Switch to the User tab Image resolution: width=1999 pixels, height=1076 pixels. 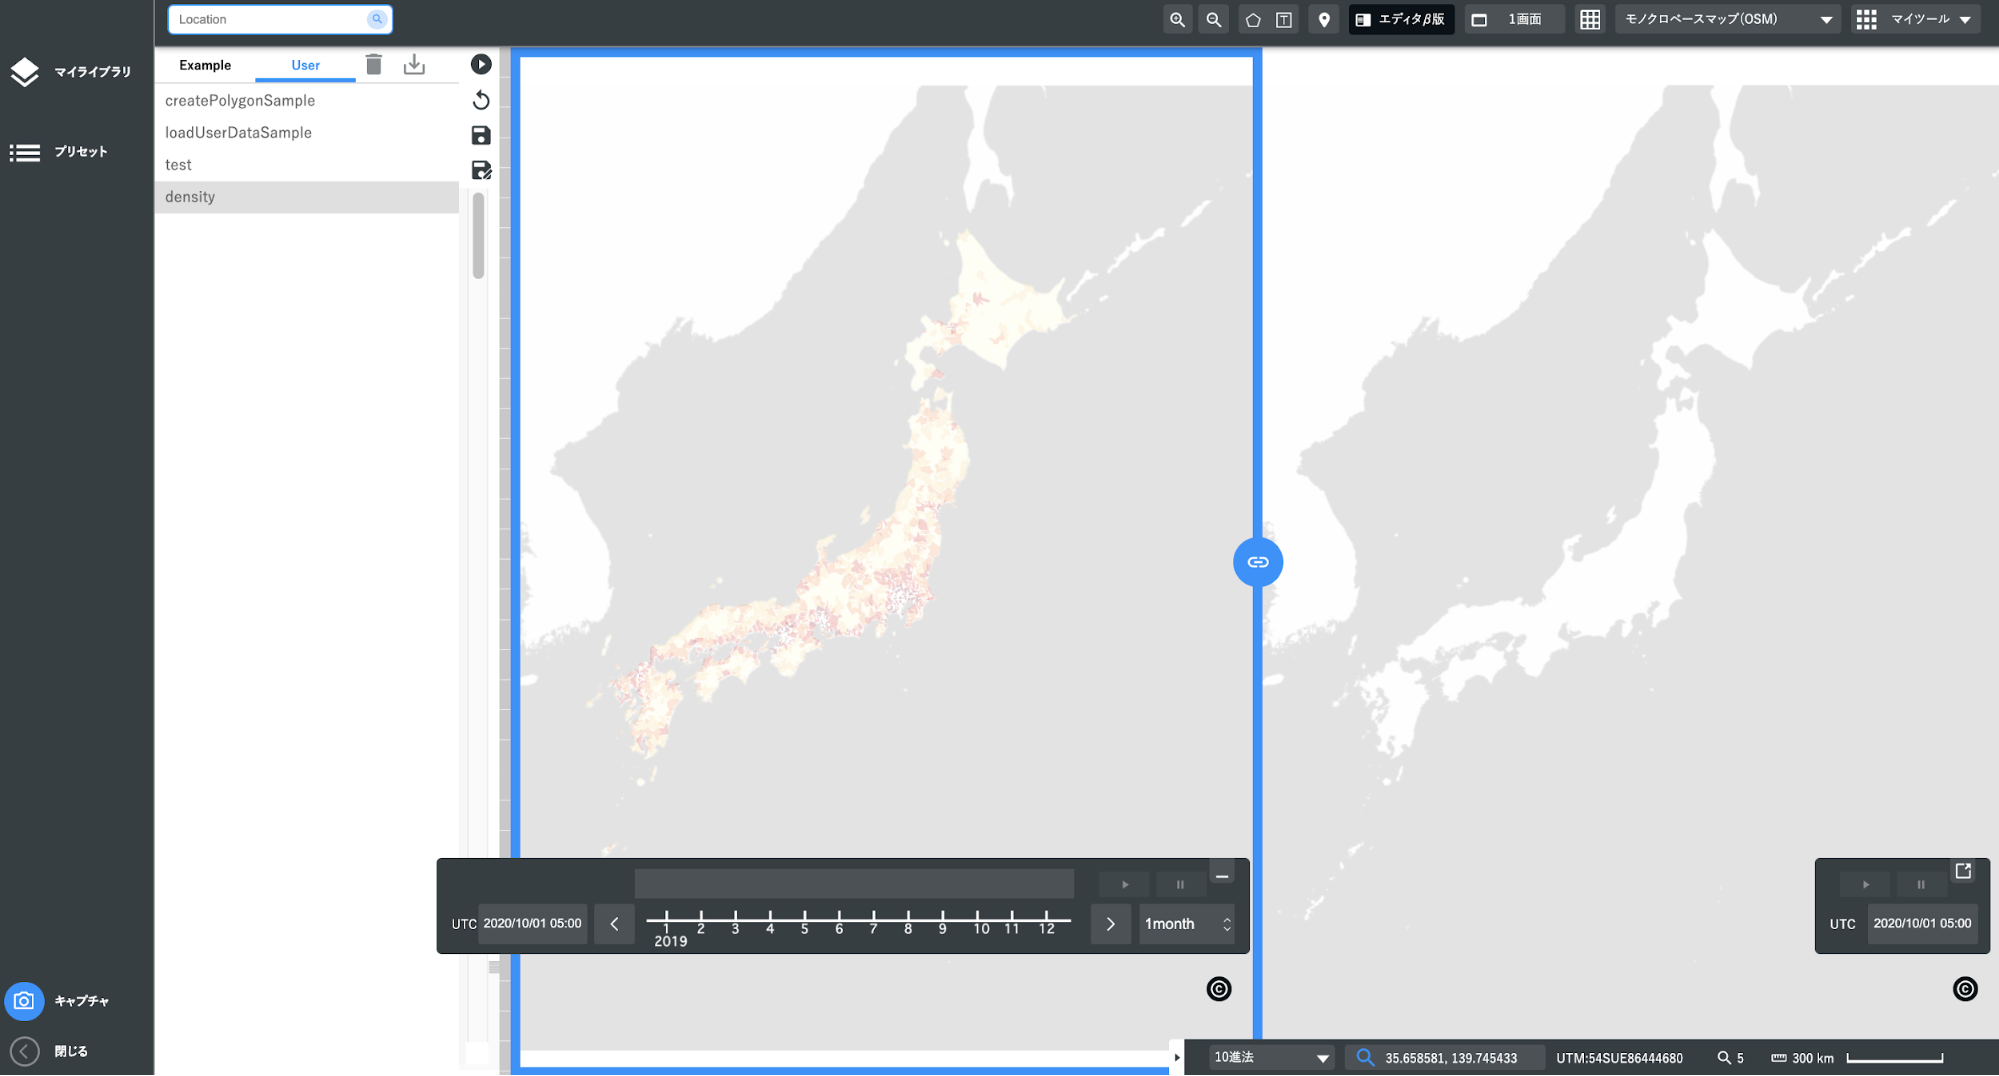click(305, 65)
